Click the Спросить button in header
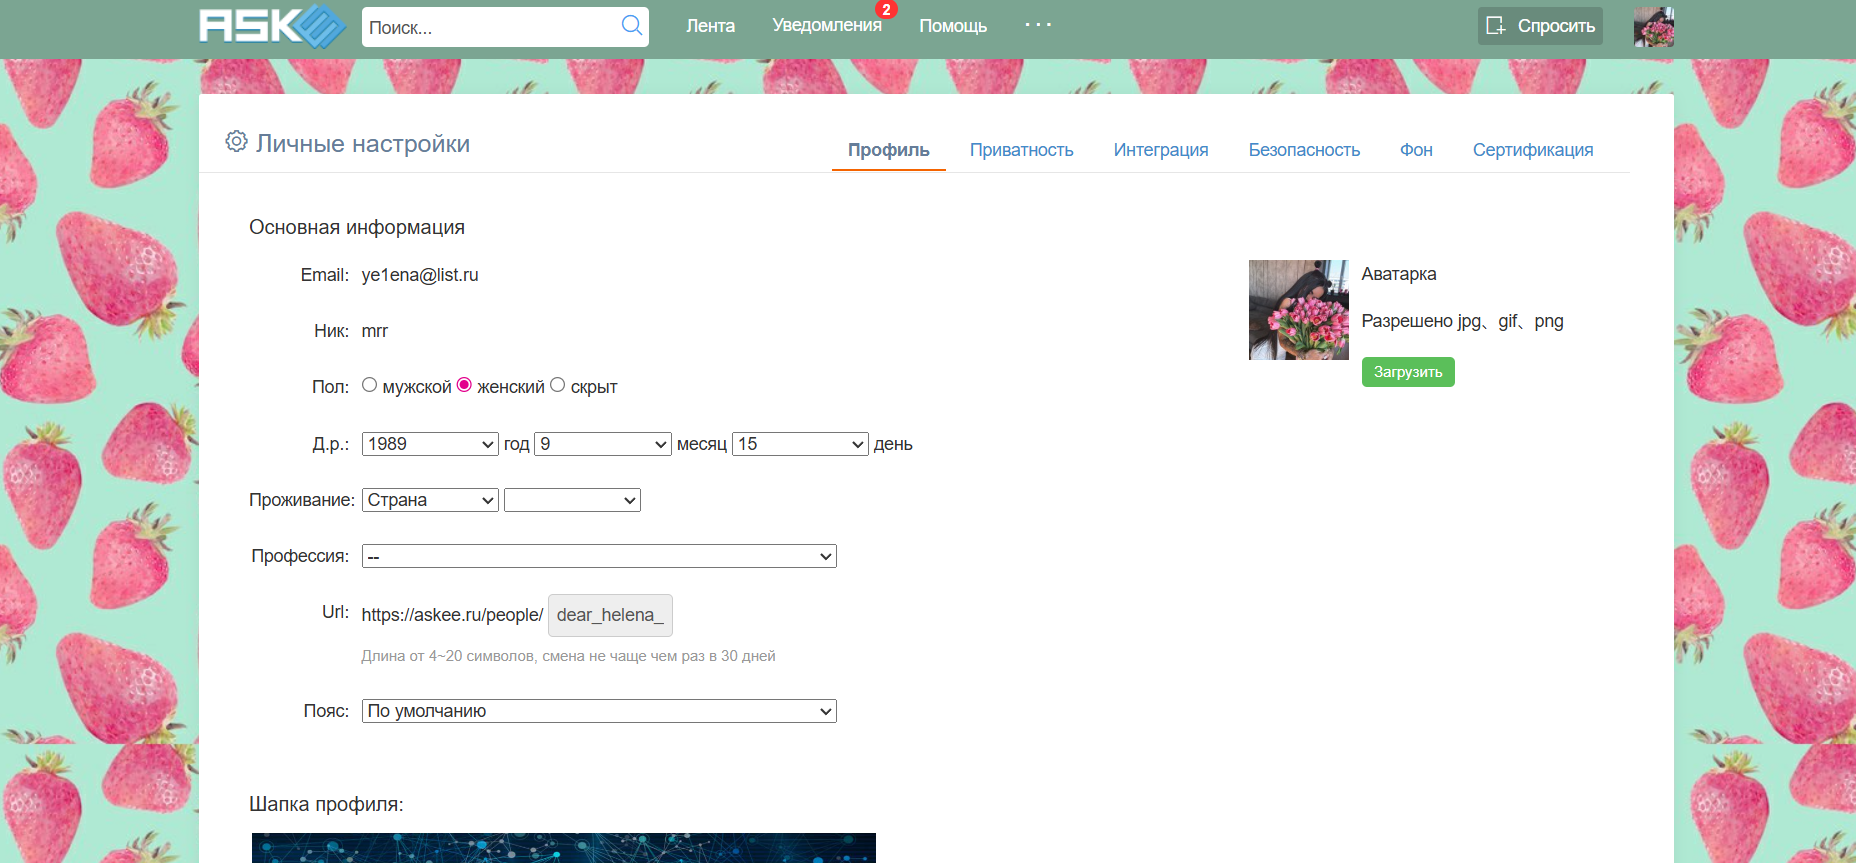This screenshot has width=1856, height=863. point(1540,26)
